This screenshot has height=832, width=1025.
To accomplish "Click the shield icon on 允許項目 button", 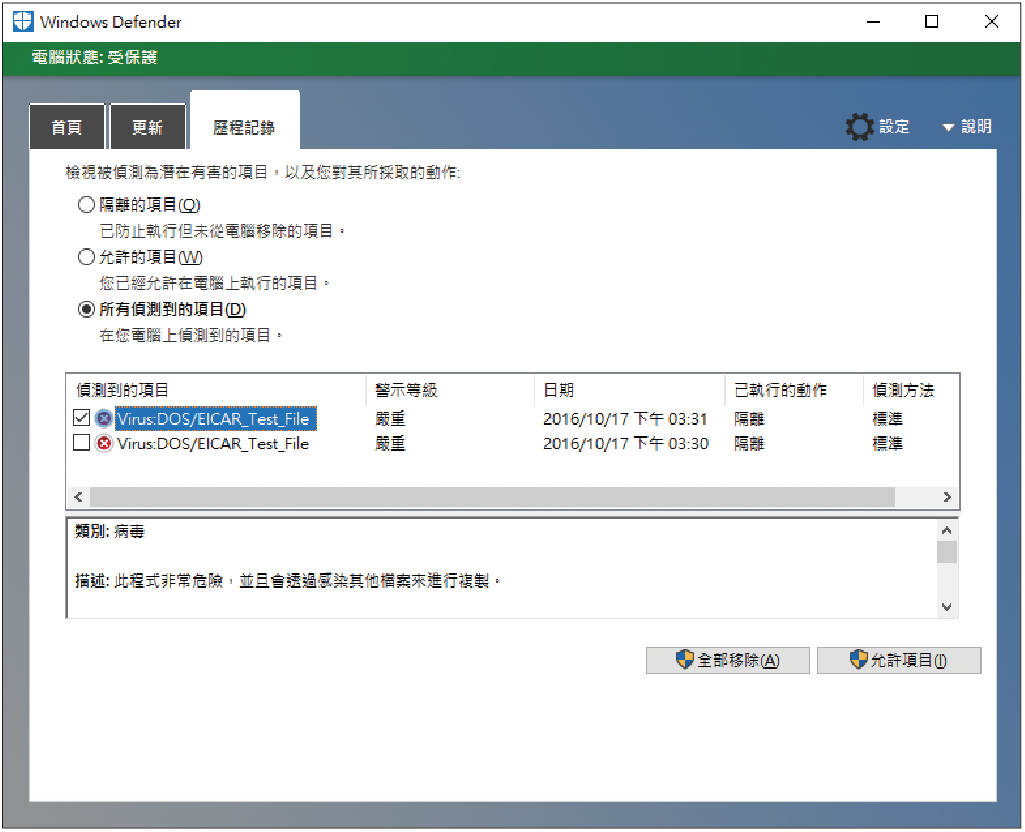I will 858,659.
